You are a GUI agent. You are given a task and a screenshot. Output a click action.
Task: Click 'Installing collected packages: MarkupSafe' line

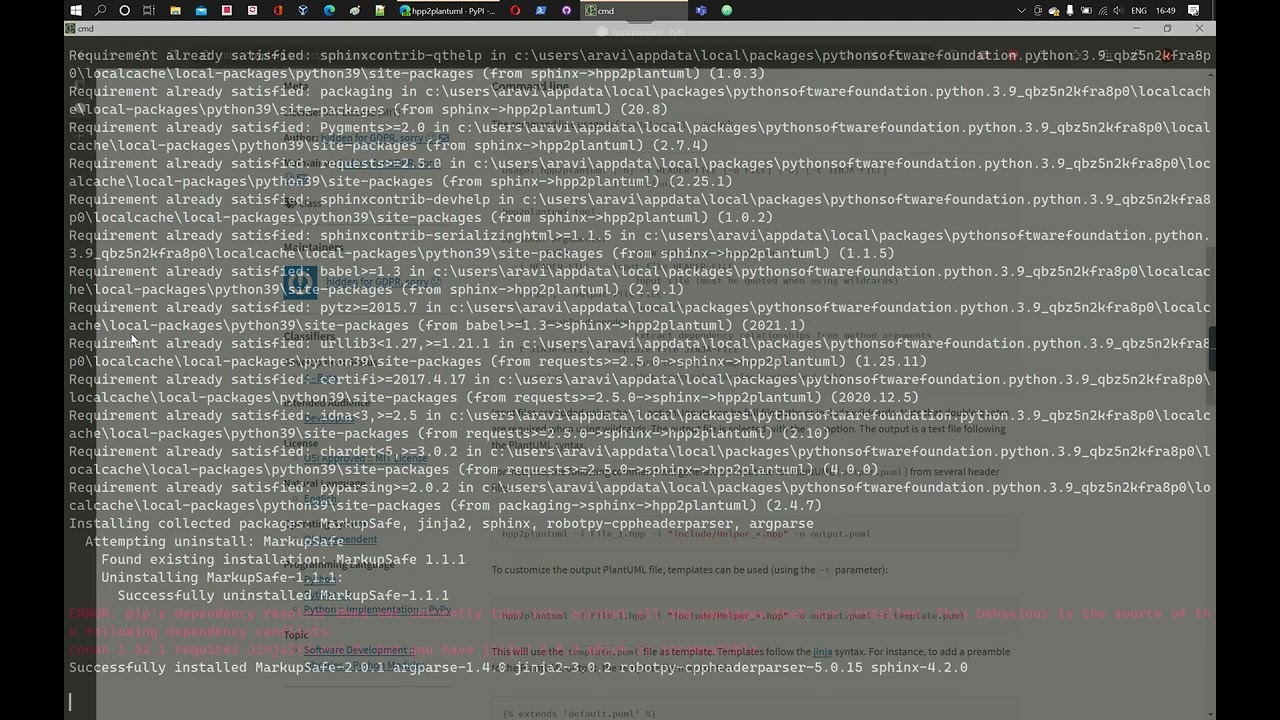pyautogui.click(x=441, y=523)
